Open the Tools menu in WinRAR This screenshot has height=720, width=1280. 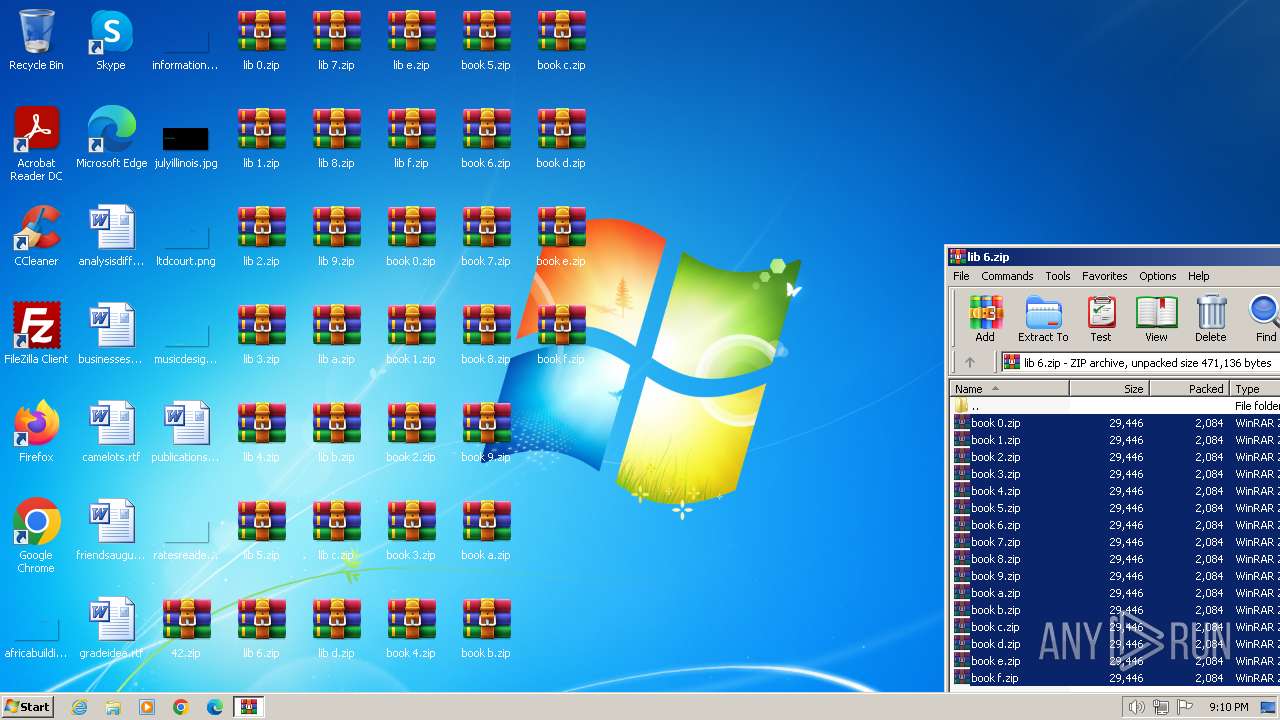click(x=1058, y=276)
